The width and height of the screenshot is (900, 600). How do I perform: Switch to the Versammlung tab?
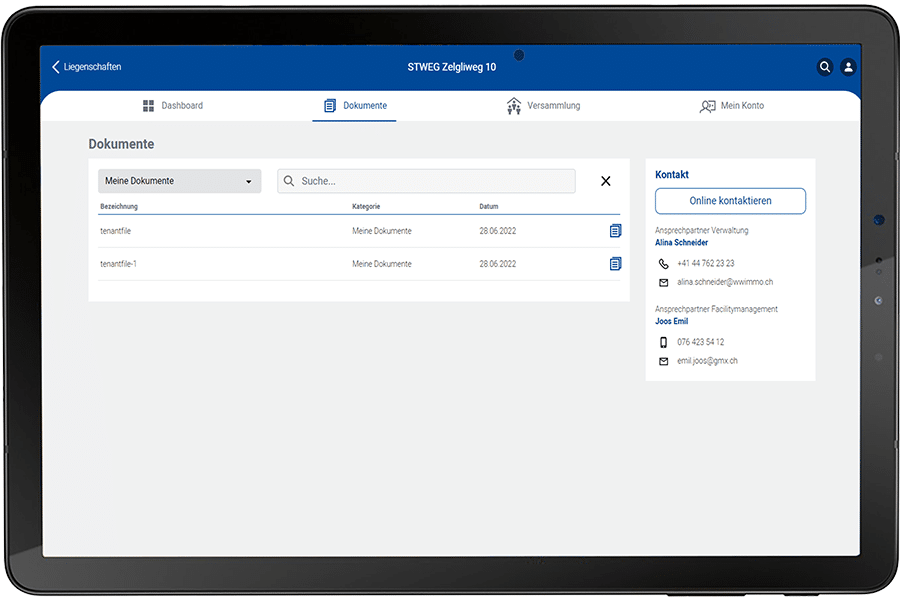click(543, 105)
